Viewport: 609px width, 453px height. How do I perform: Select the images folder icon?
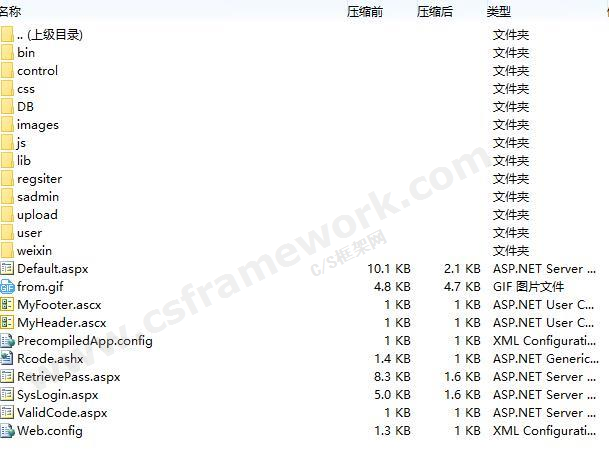(x=7, y=125)
